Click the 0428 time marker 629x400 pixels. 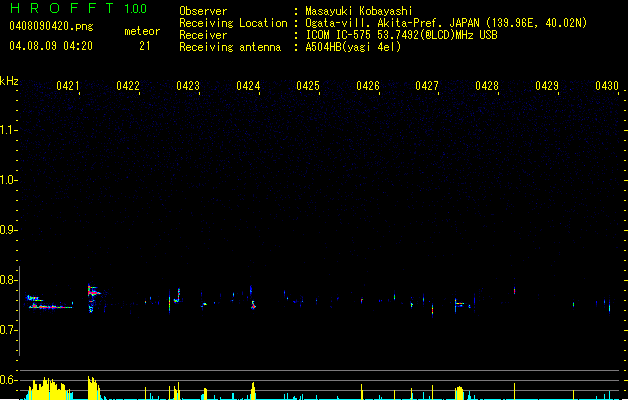coord(487,86)
